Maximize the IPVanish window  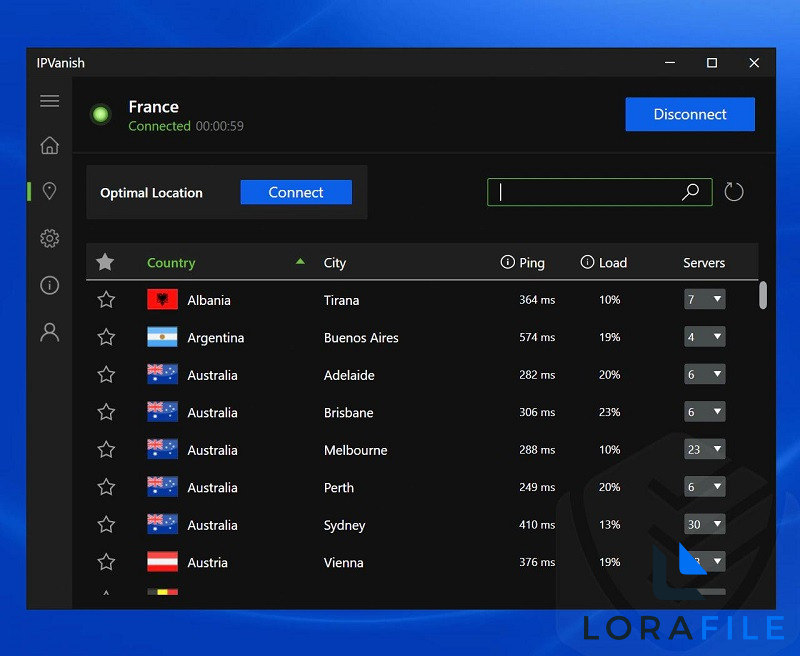pos(712,63)
